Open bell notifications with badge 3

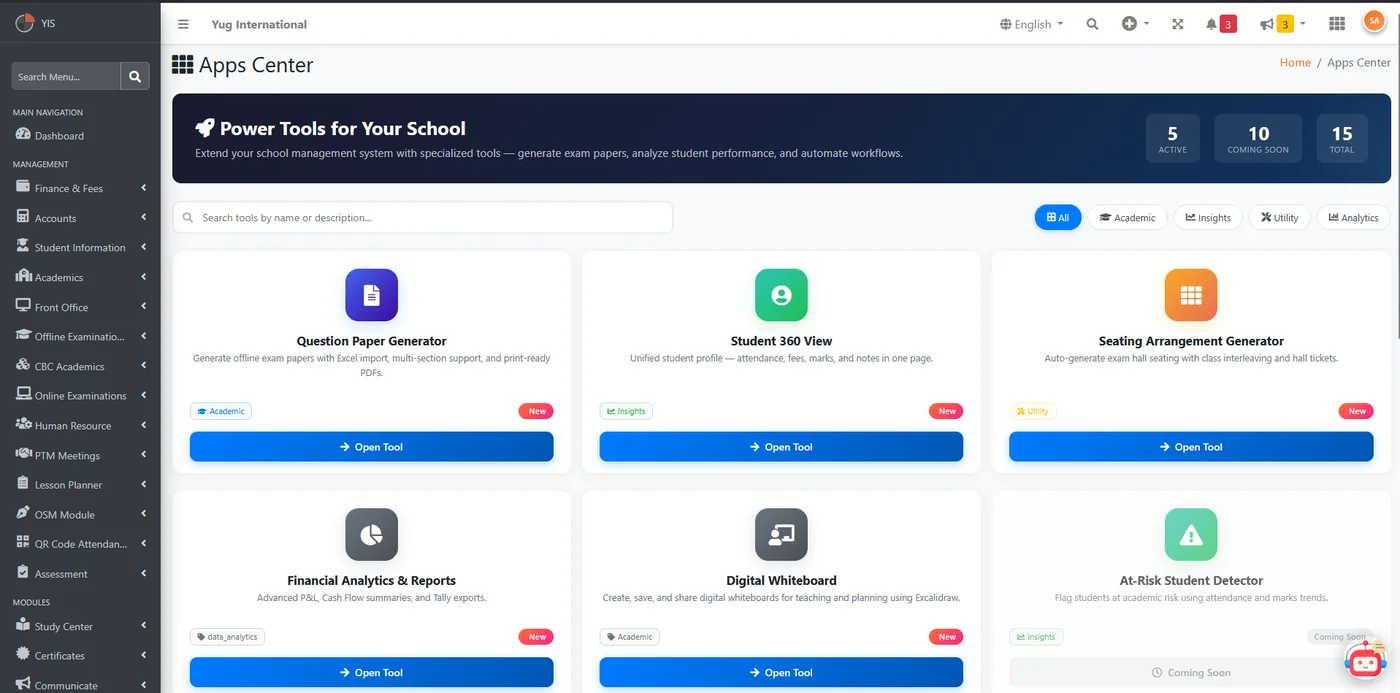[x=1221, y=24]
